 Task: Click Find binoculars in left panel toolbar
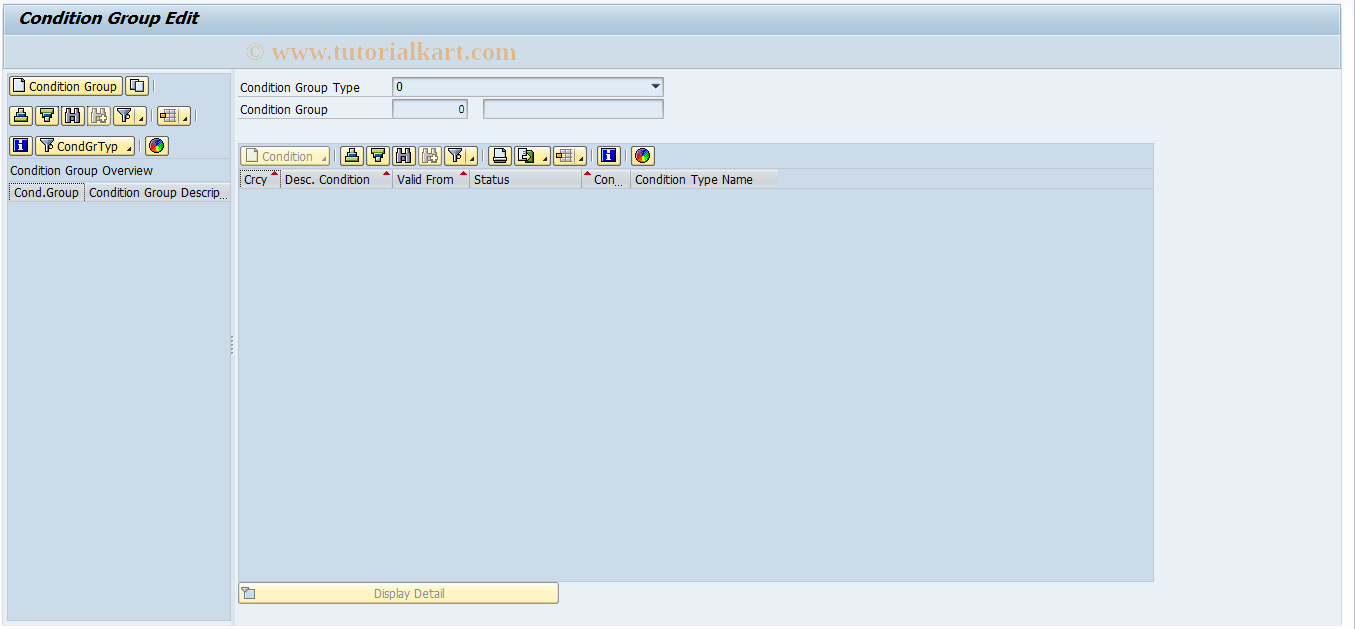(73, 116)
